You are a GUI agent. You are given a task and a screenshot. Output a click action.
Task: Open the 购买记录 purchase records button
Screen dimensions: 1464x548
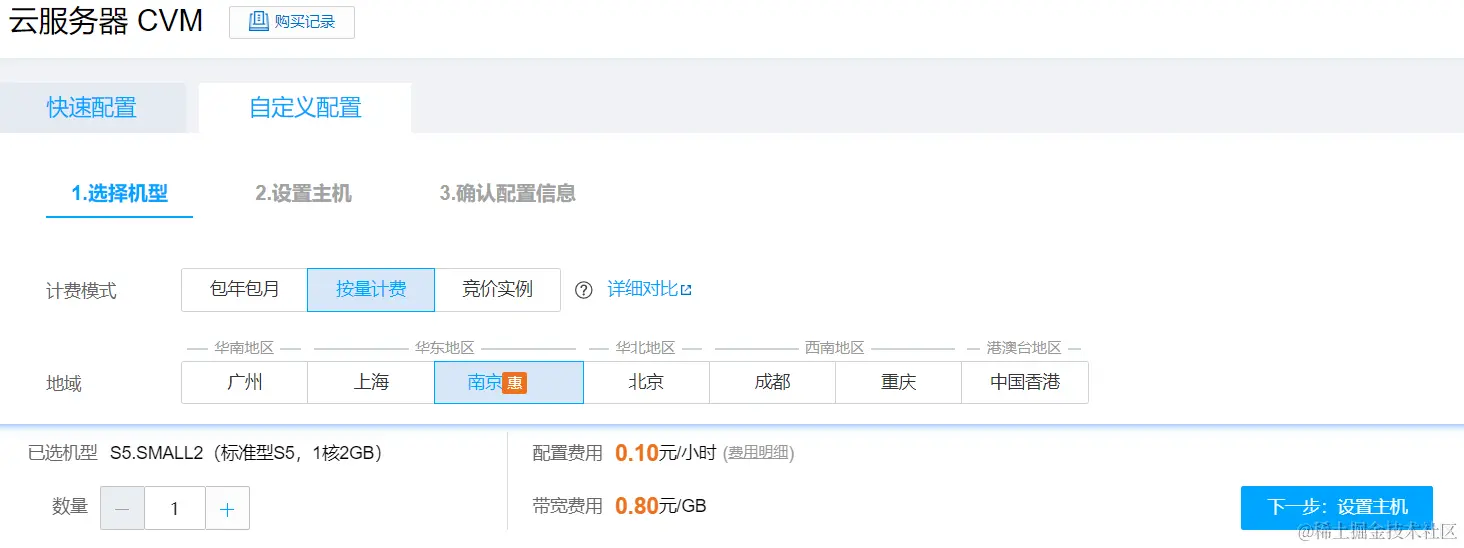pos(292,22)
